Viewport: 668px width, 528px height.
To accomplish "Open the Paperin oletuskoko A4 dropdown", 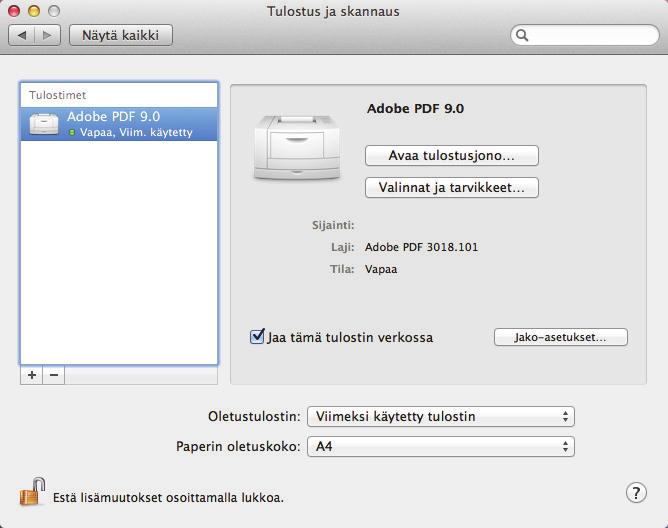I will 441,447.
